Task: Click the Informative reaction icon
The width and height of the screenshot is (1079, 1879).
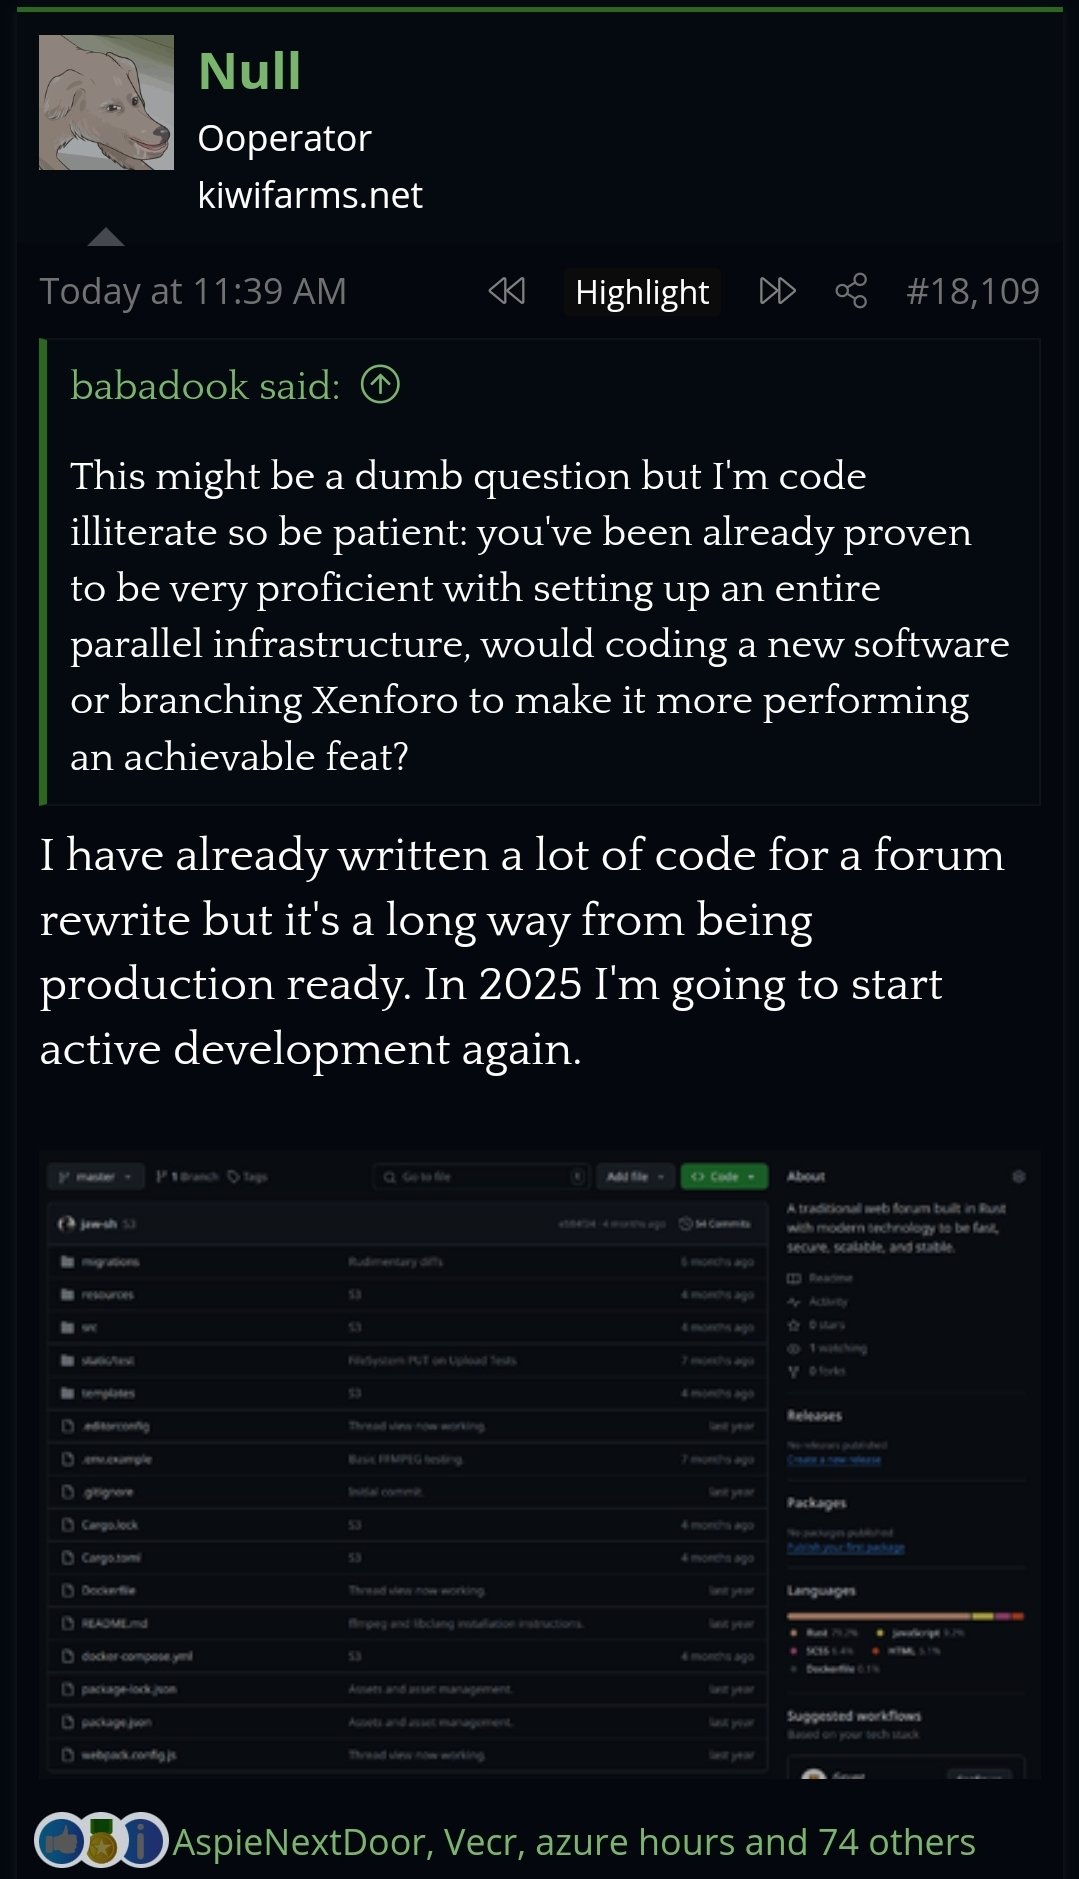Action: click(143, 1840)
